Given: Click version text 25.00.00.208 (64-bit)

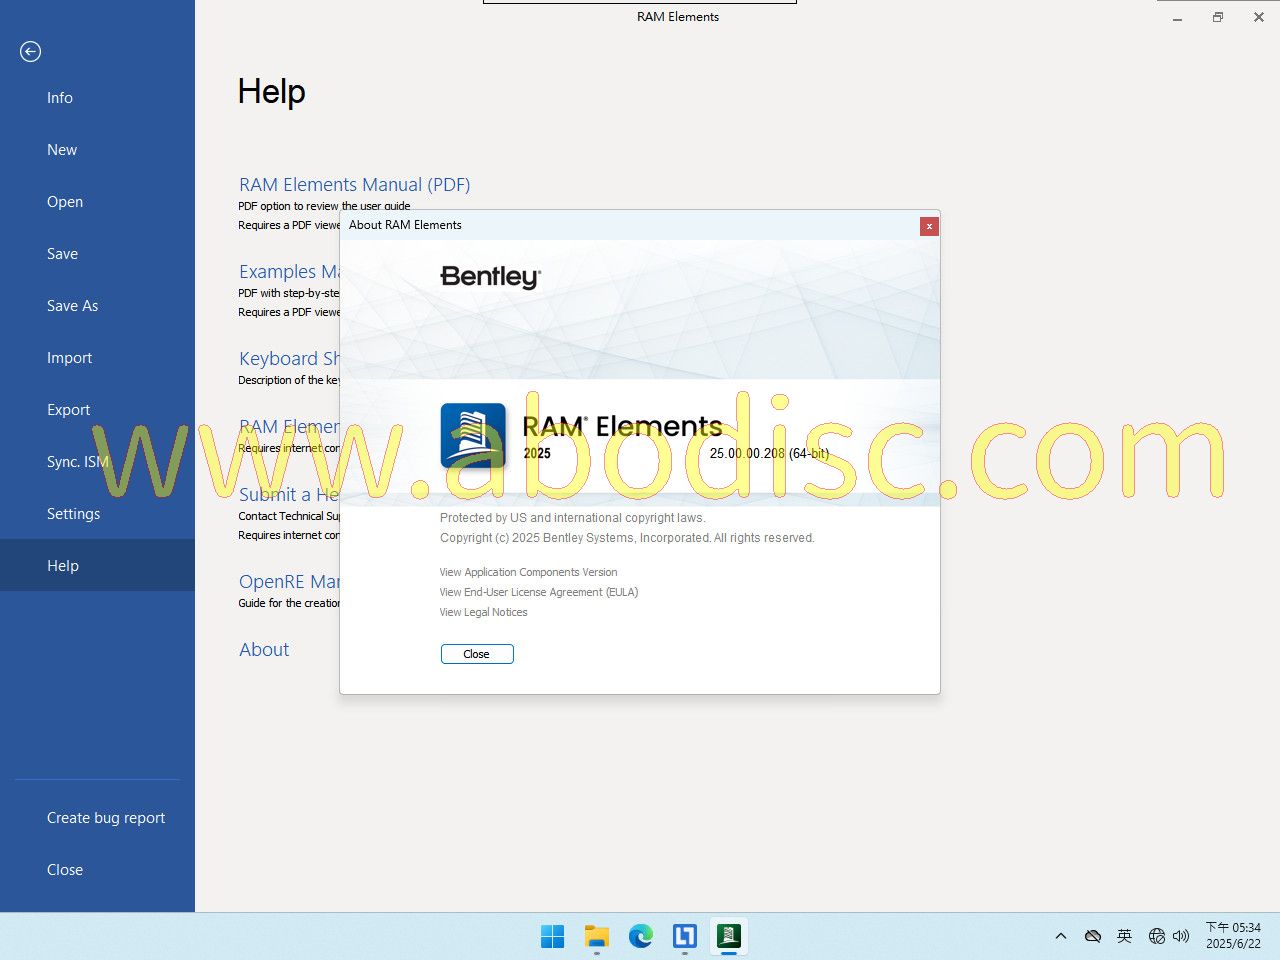Looking at the screenshot, I should 769,454.
